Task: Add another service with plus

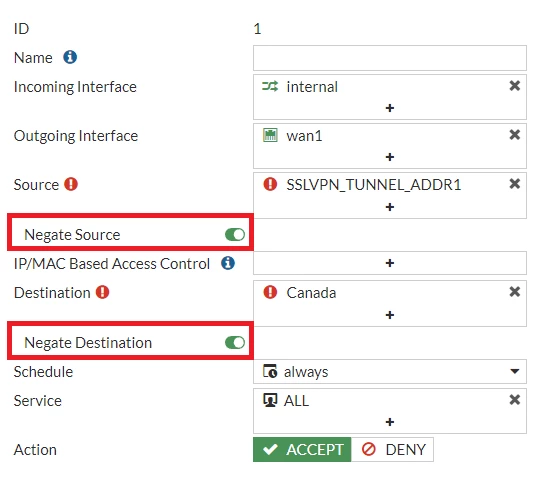Action: [x=390, y=422]
